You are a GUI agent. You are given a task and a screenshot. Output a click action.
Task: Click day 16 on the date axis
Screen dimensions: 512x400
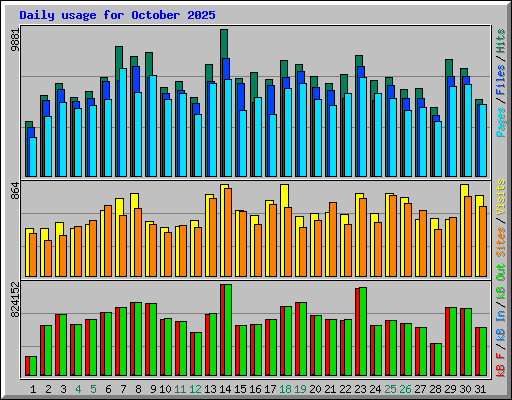(255, 389)
